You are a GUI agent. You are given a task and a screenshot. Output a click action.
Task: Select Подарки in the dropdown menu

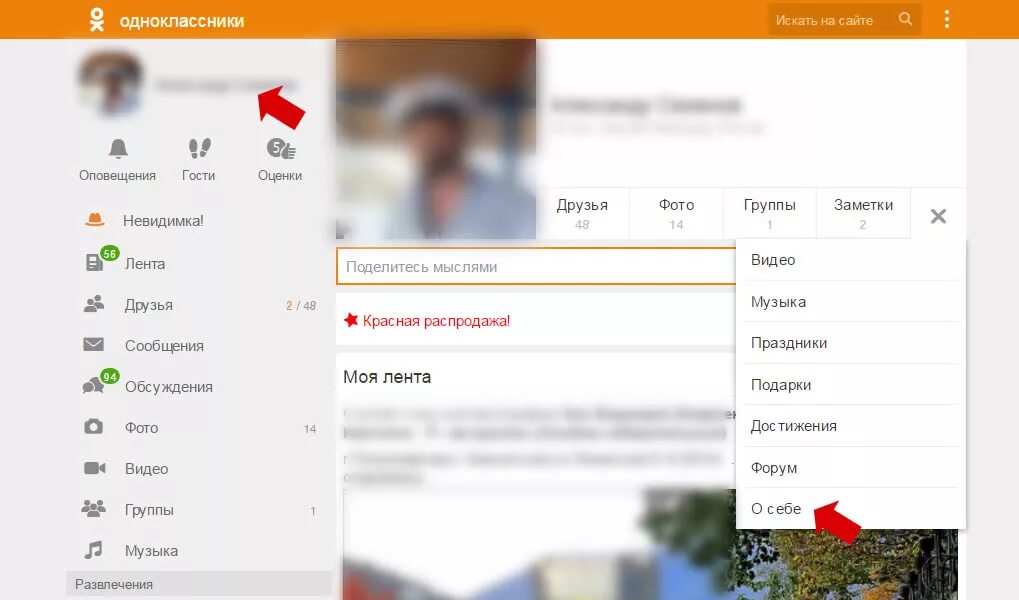coord(851,384)
